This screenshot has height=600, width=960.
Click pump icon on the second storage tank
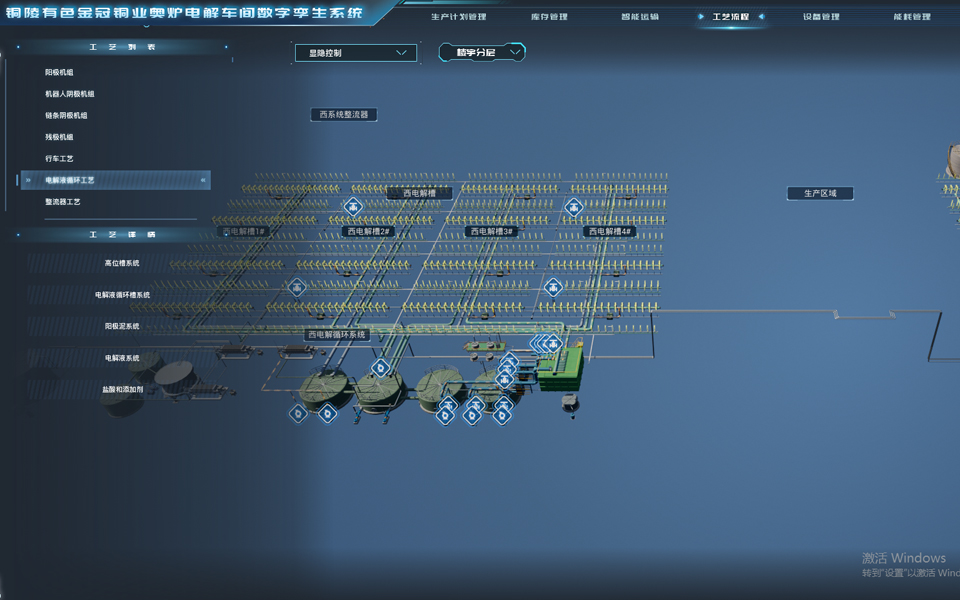pos(379,368)
